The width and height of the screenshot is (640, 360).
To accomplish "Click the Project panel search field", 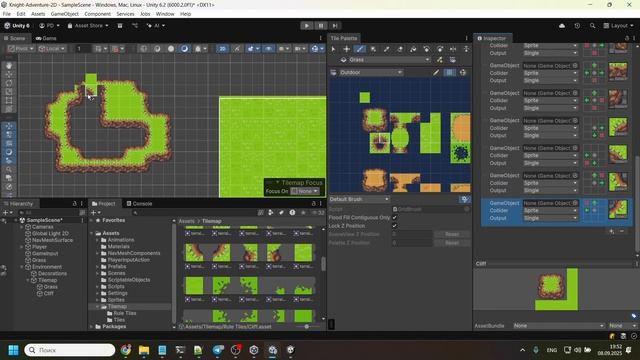I will pos(194,213).
